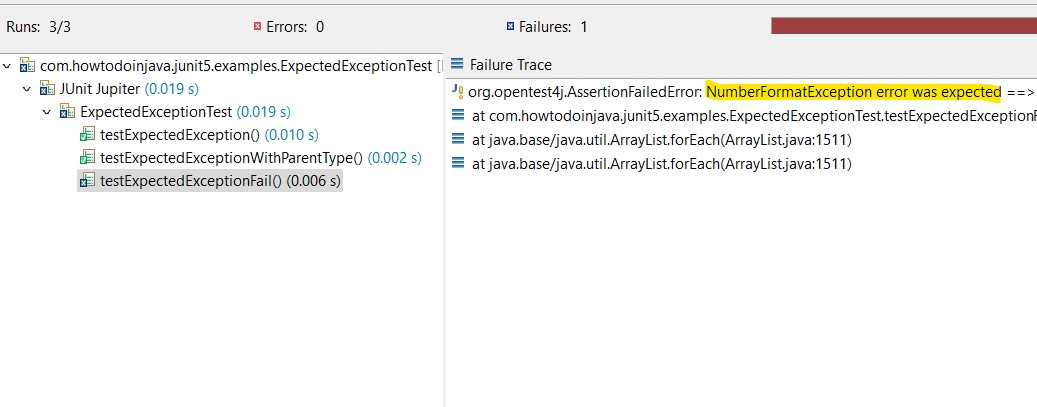The height and width of the screenshot is (407, 1037).
Task: Click the blue Failures counter icon
Action: point(511,26)
